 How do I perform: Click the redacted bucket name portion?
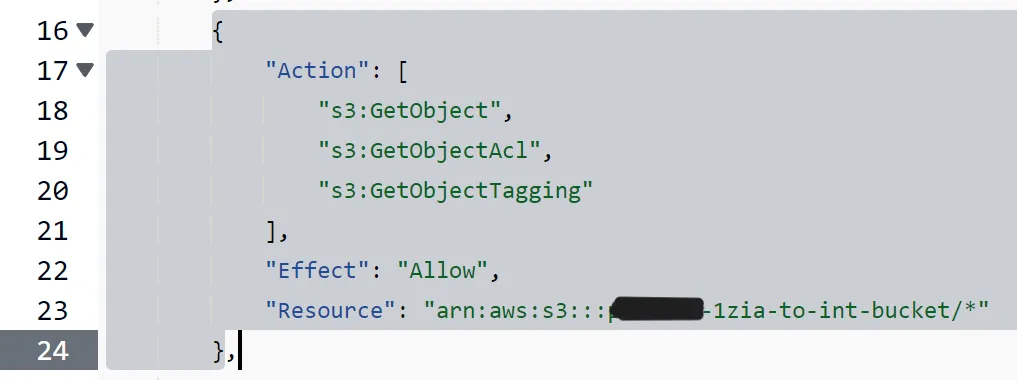click(658, 310)
